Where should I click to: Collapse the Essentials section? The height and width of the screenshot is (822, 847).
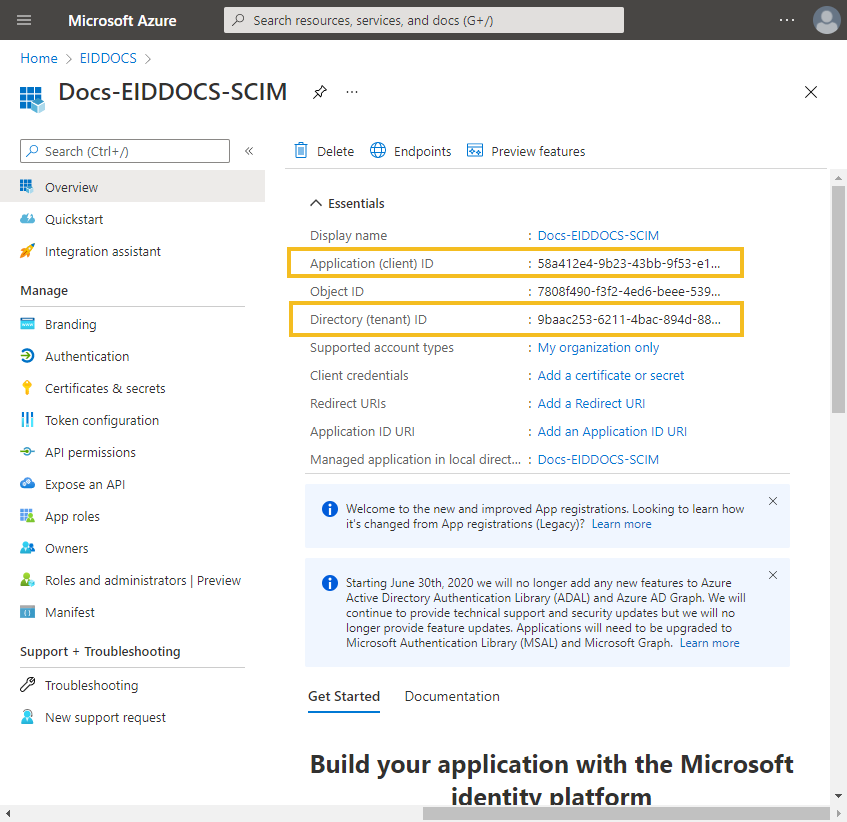pos(315,203)
